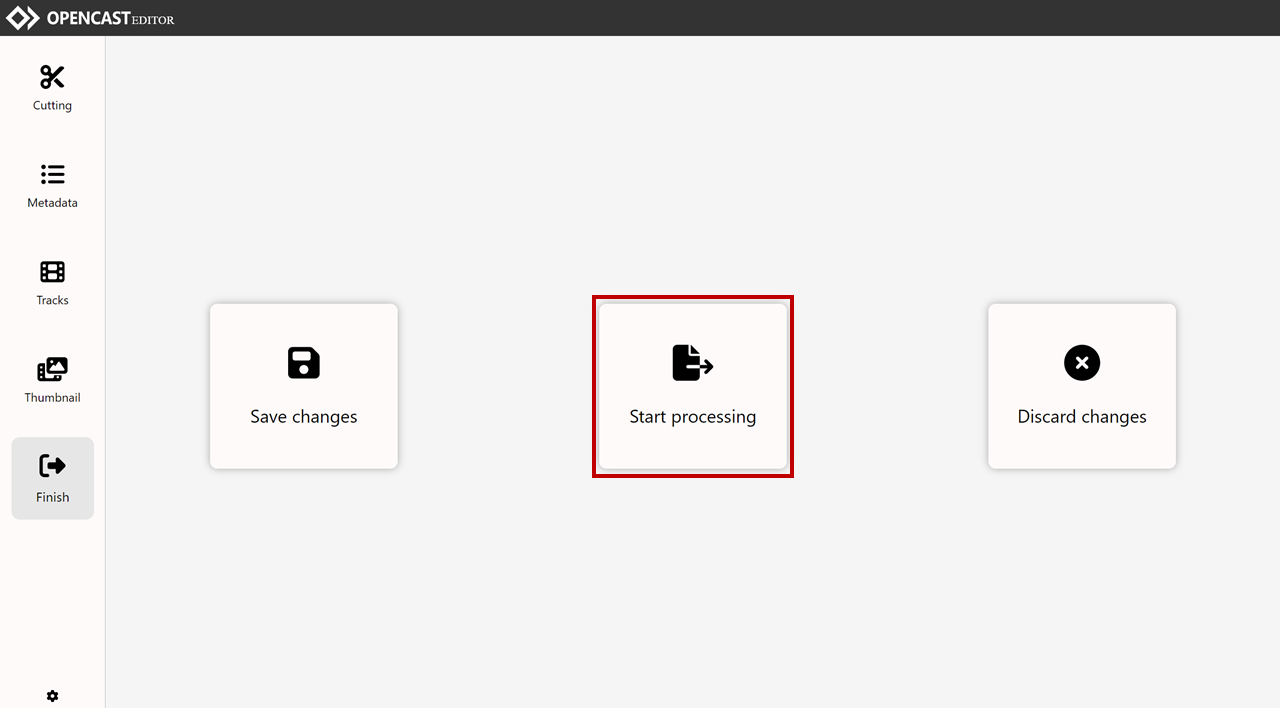Screen dimensions: 1280x708
Task: Switch to the Metadata tab label
Action: pyautogui.click(x=52, y=203)
